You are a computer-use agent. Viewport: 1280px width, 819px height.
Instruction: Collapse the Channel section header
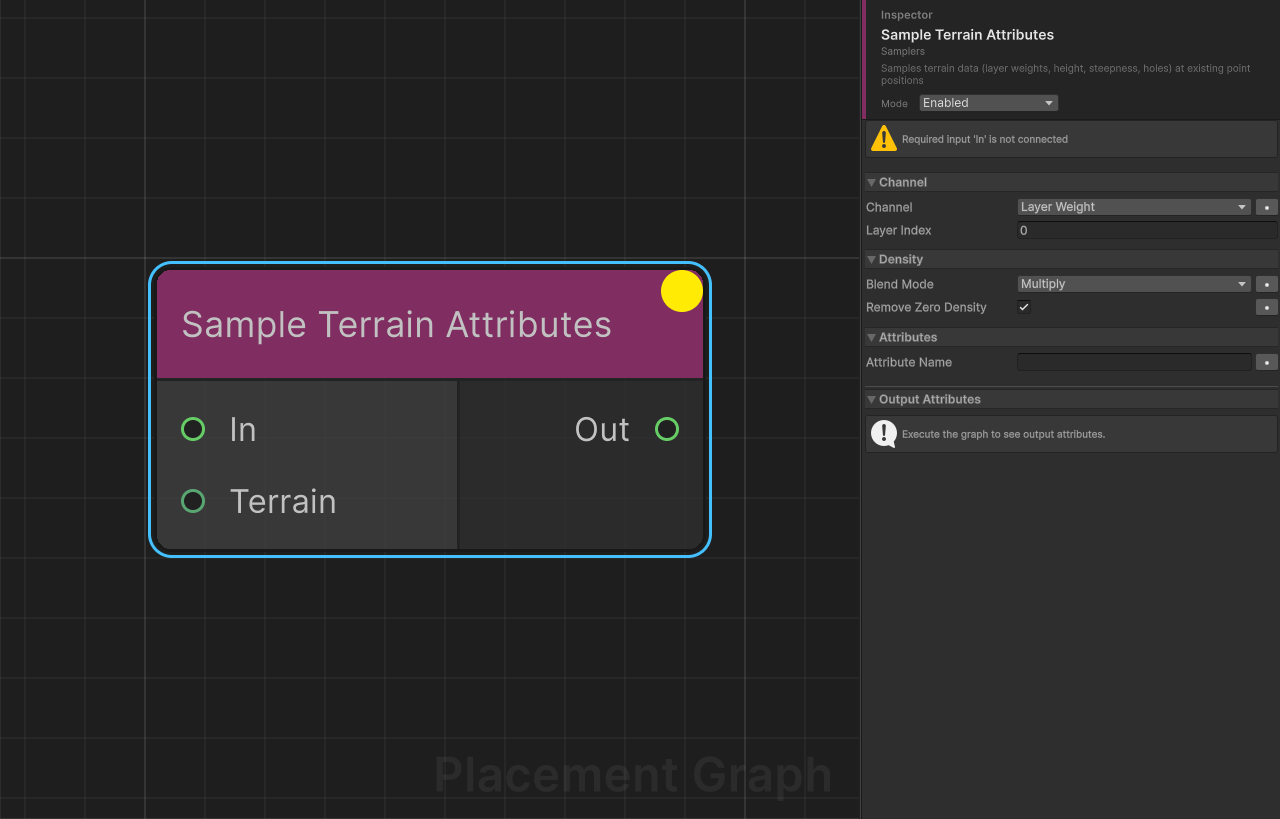pyautogui.click(x=1071, y=182)
